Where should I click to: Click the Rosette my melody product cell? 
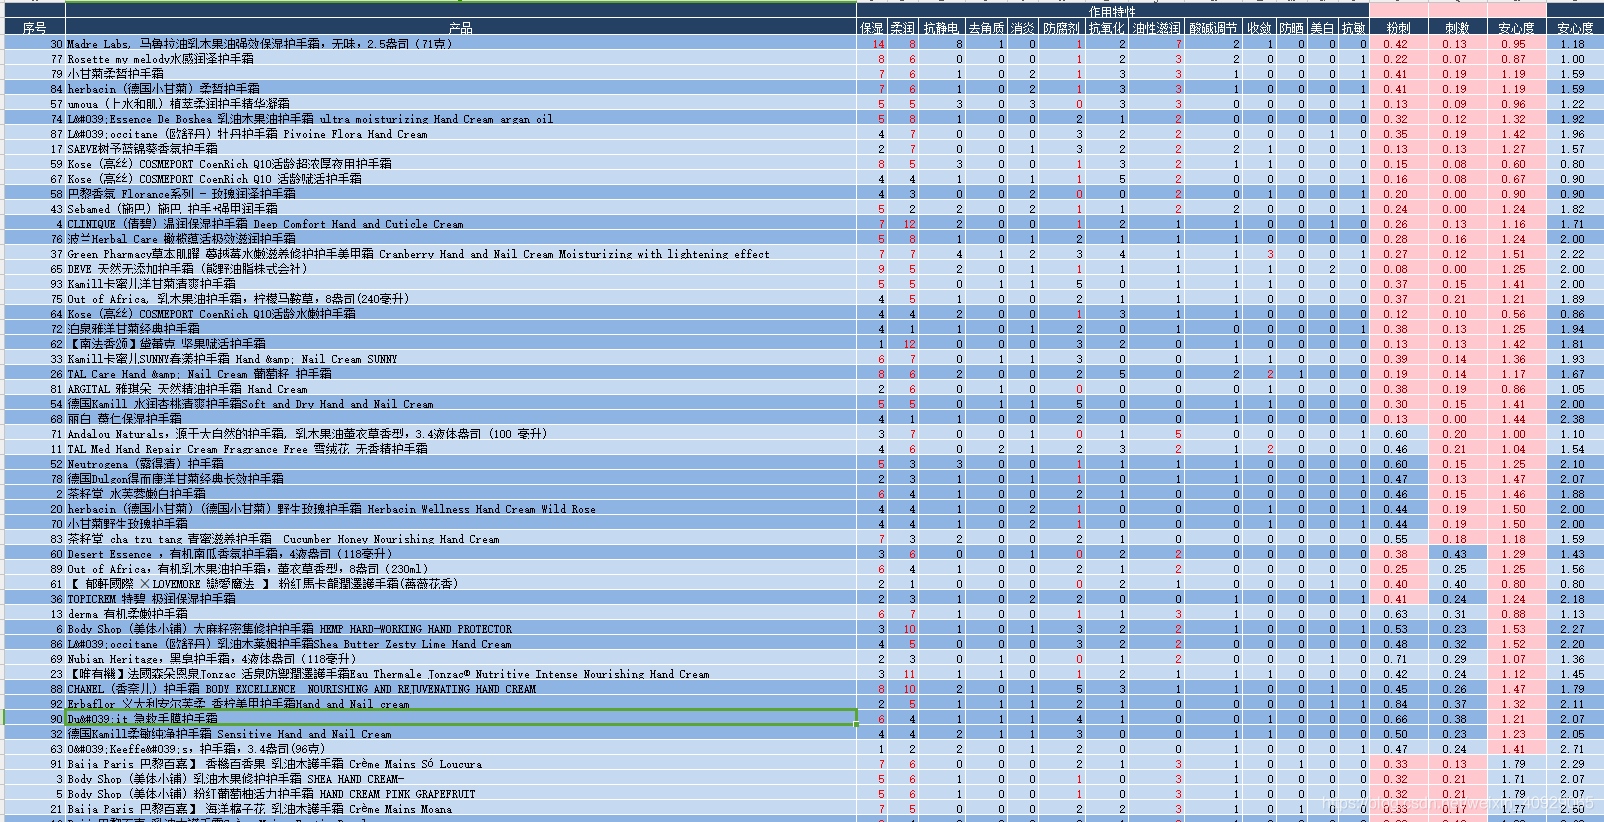461,59
